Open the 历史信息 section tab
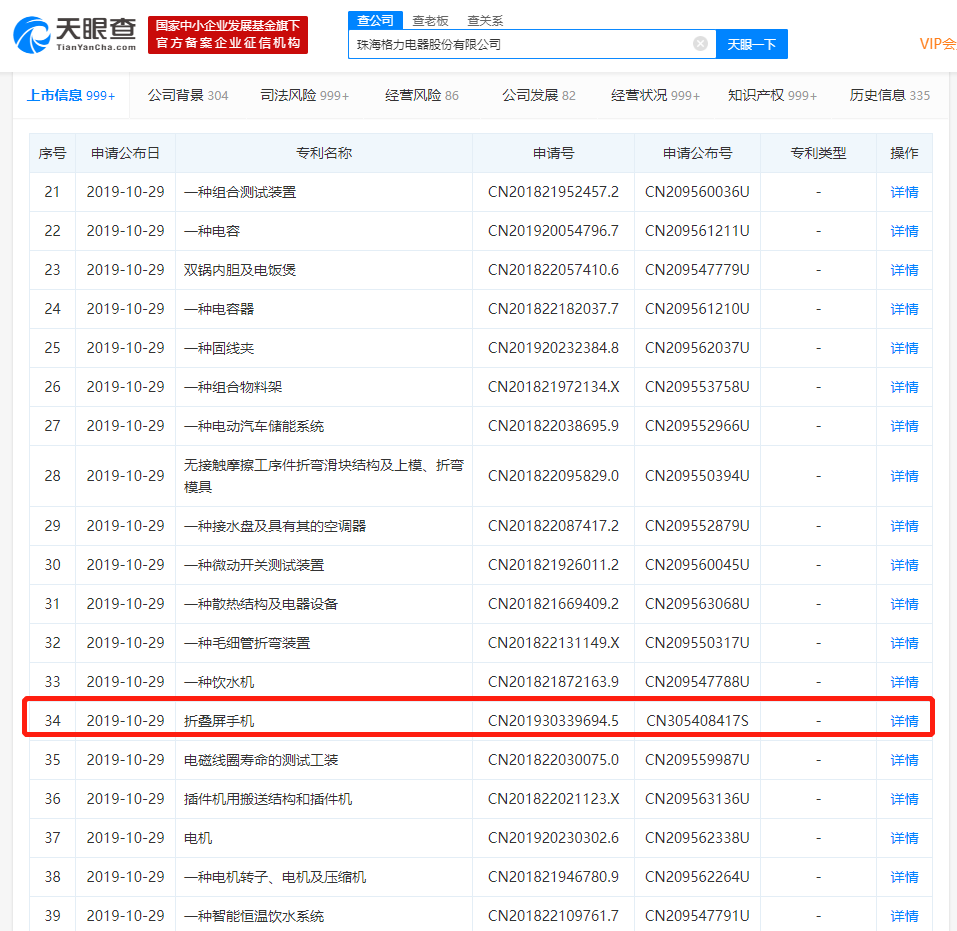 point(889,96)
